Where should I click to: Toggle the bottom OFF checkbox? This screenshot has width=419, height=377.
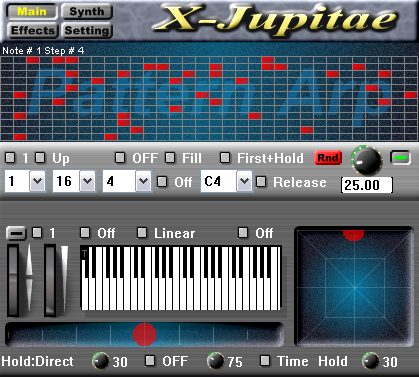[x=150, y=360]
